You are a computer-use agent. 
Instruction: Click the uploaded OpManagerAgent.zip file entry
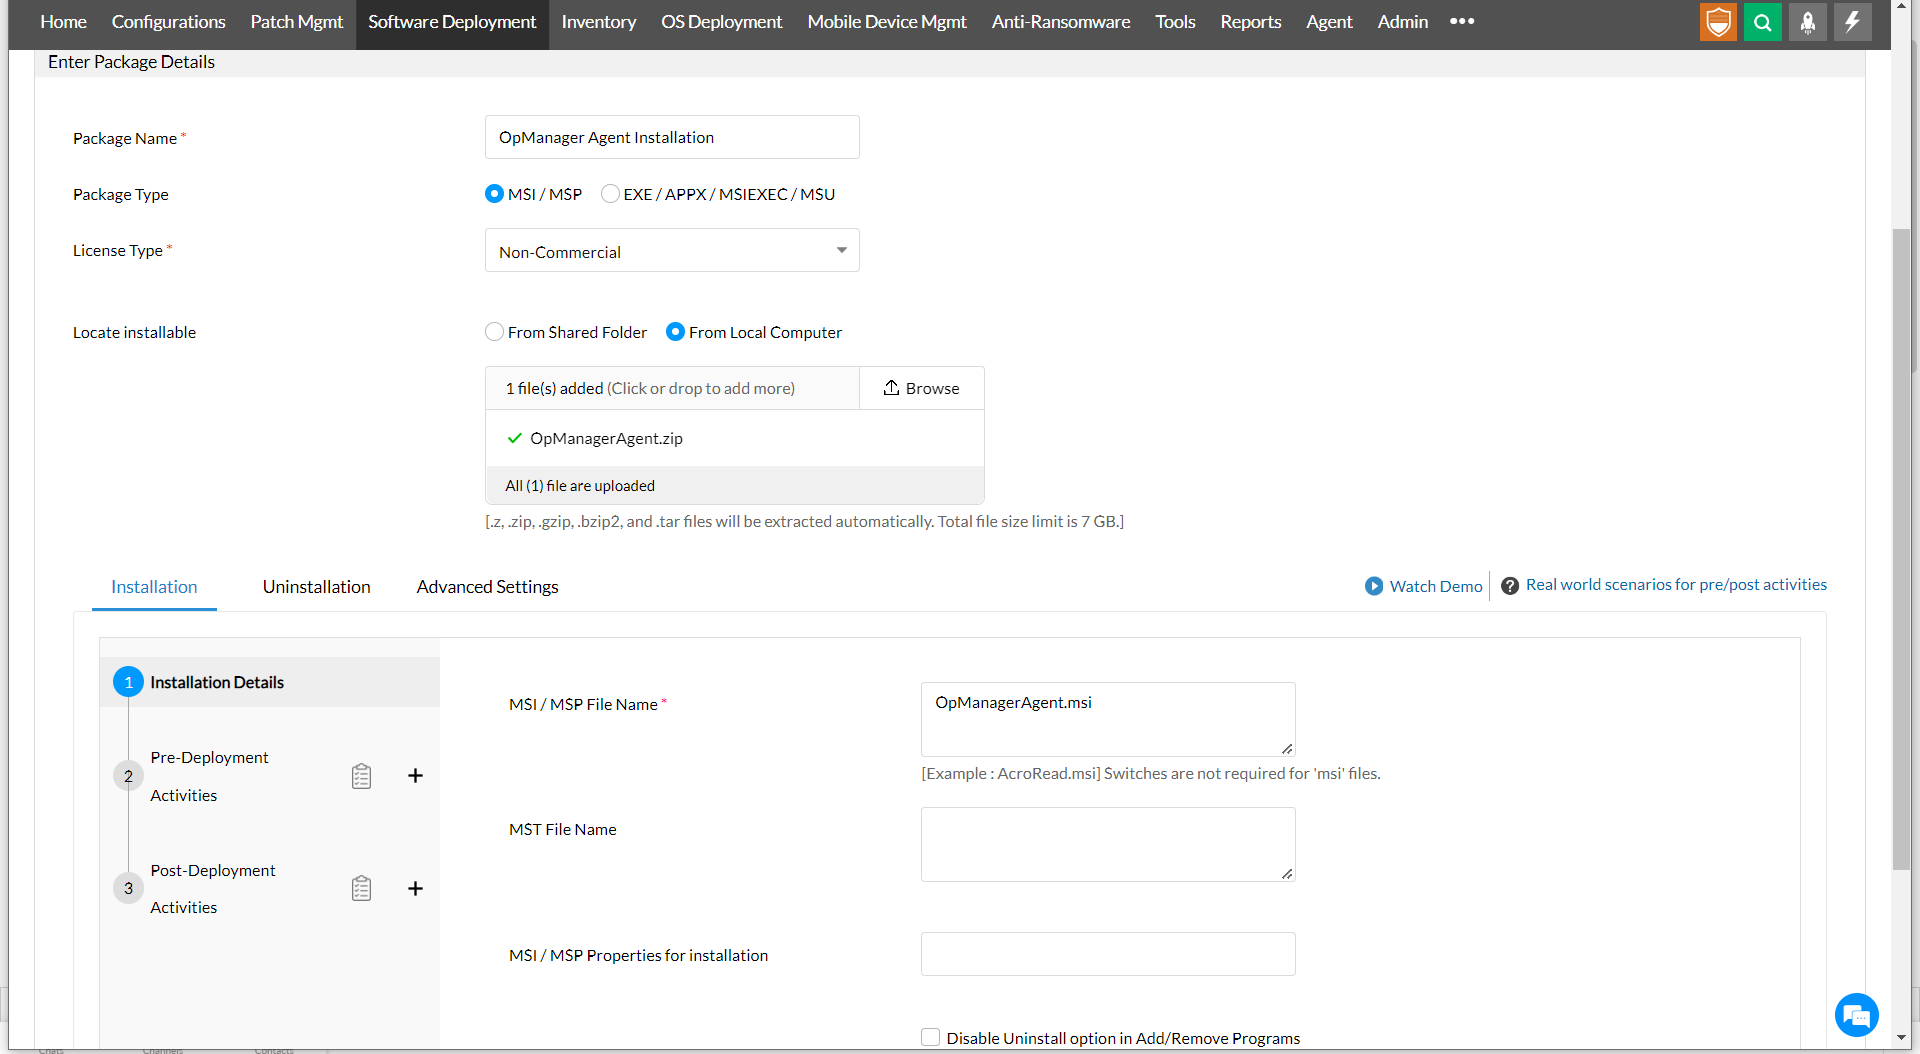[x=735, y=438]
